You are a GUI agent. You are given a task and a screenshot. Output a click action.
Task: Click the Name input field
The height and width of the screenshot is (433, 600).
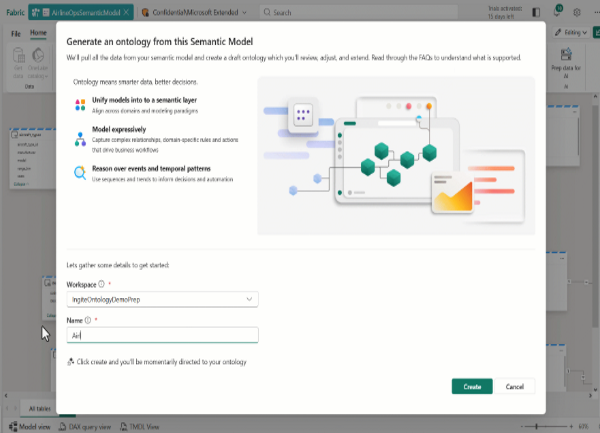click(x=162, y=335)
